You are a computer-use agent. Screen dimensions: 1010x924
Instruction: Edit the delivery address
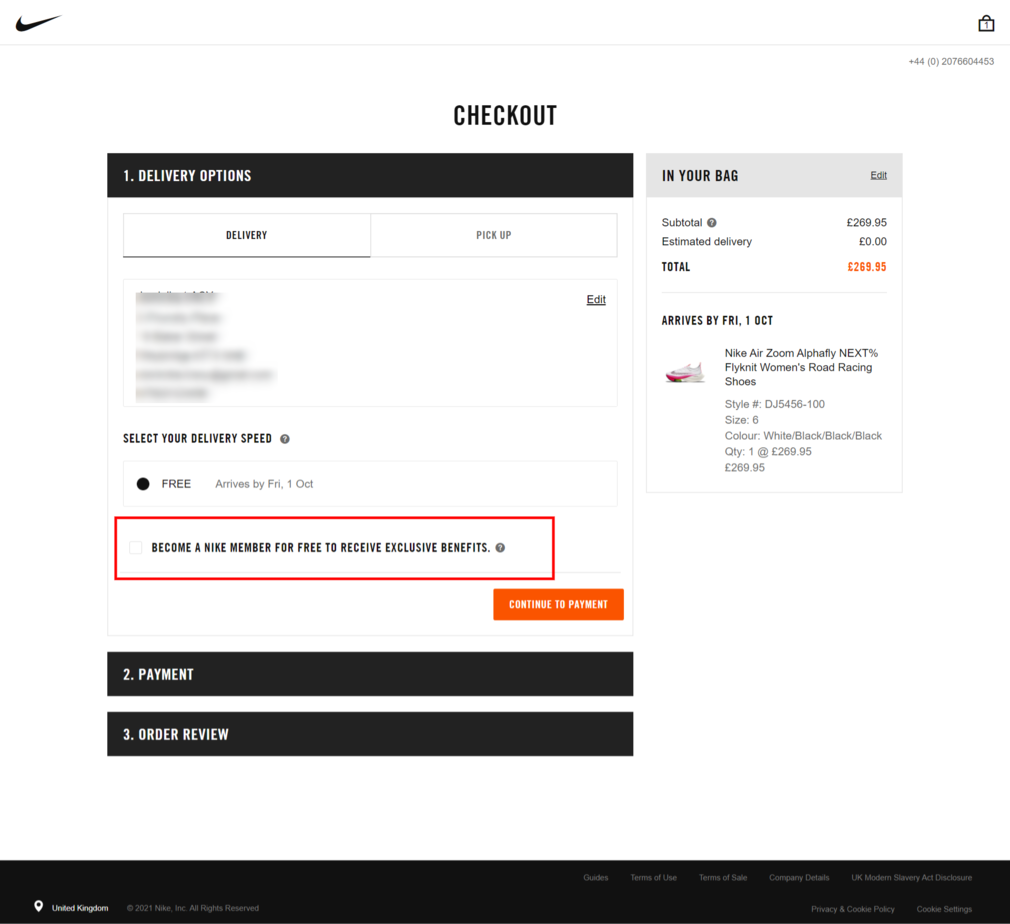[596, 300]
